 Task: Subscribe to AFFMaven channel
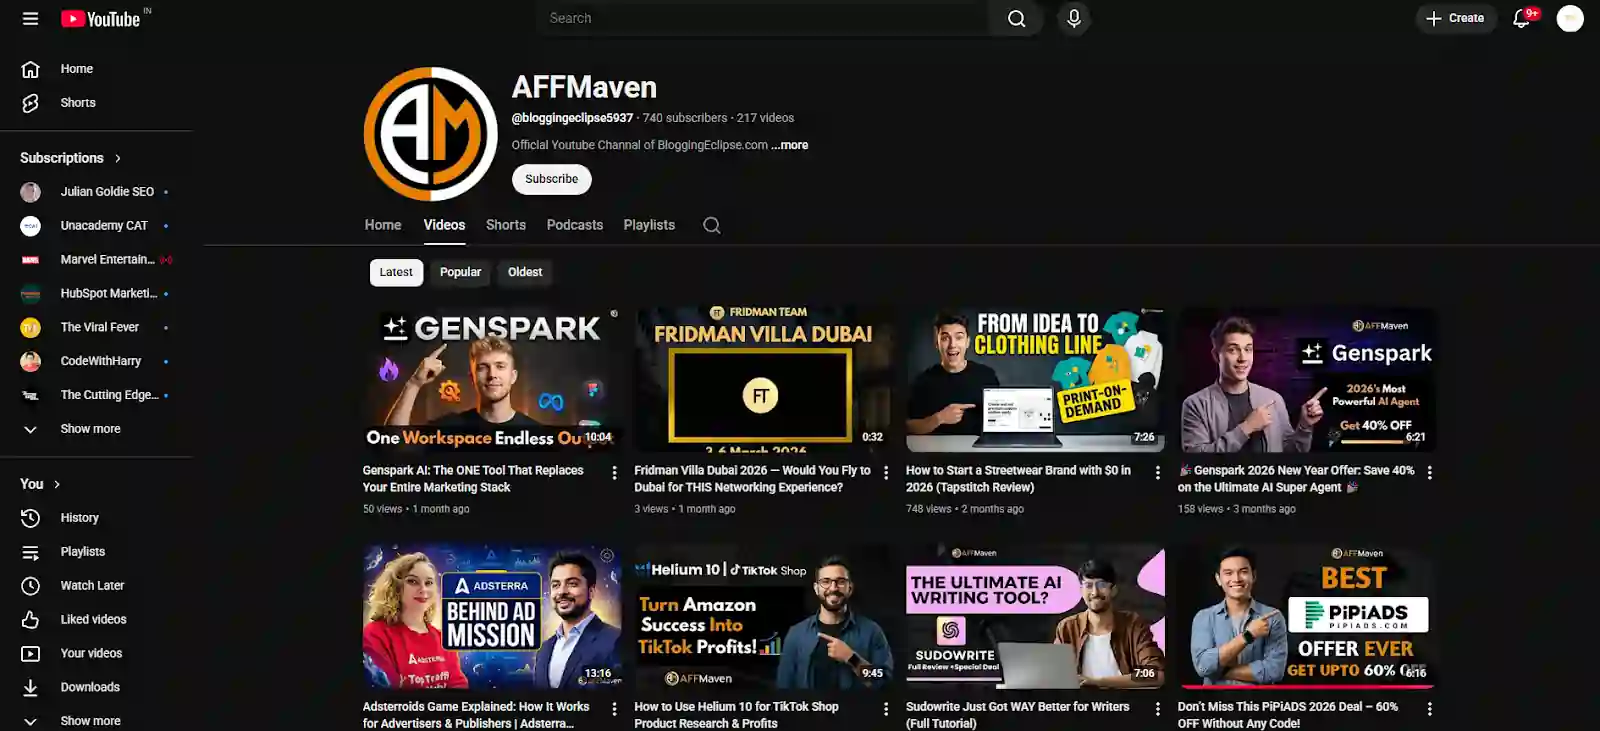[x=552, y=179]
